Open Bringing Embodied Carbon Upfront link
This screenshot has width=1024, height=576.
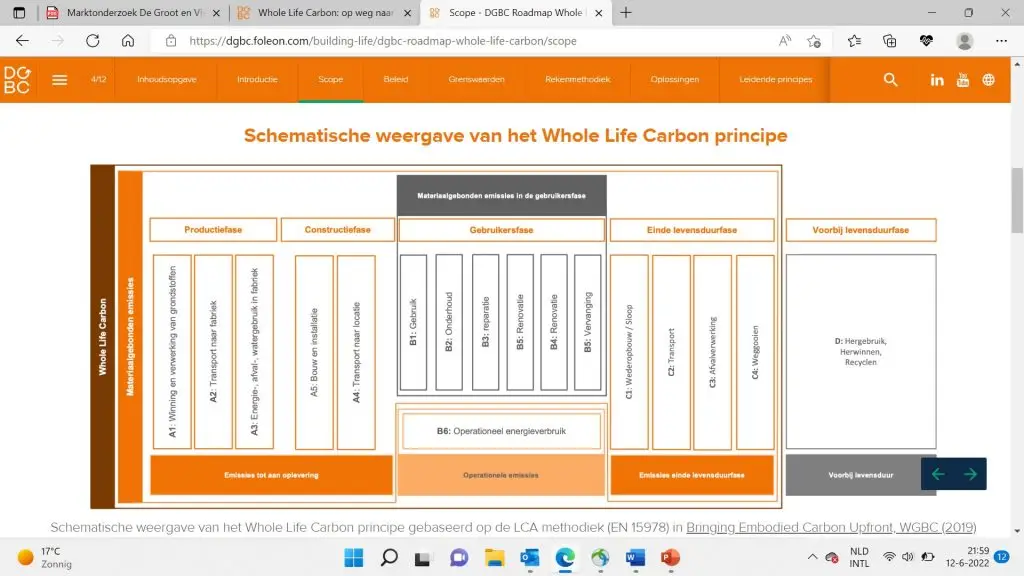[x=831, y=527]
